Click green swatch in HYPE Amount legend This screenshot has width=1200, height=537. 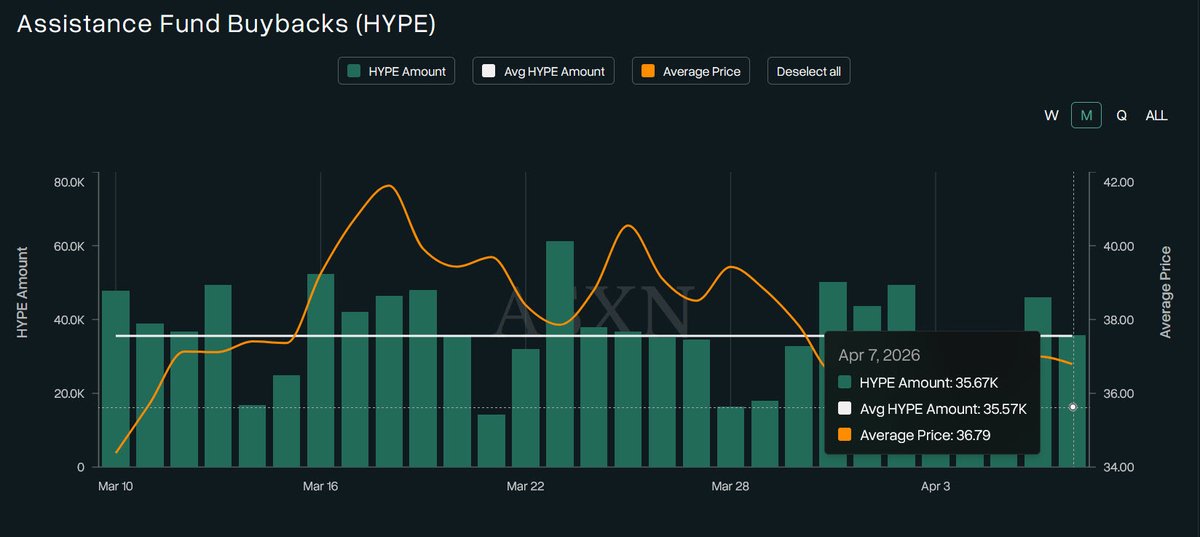tap(354, 71)
